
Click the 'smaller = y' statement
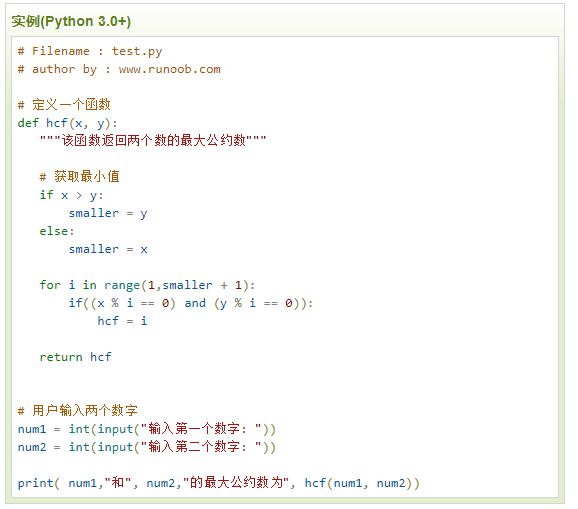click(108, 213)
